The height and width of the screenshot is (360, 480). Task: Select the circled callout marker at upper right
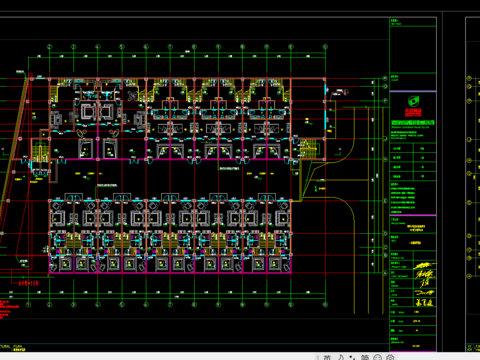click(x=346, y=92)
